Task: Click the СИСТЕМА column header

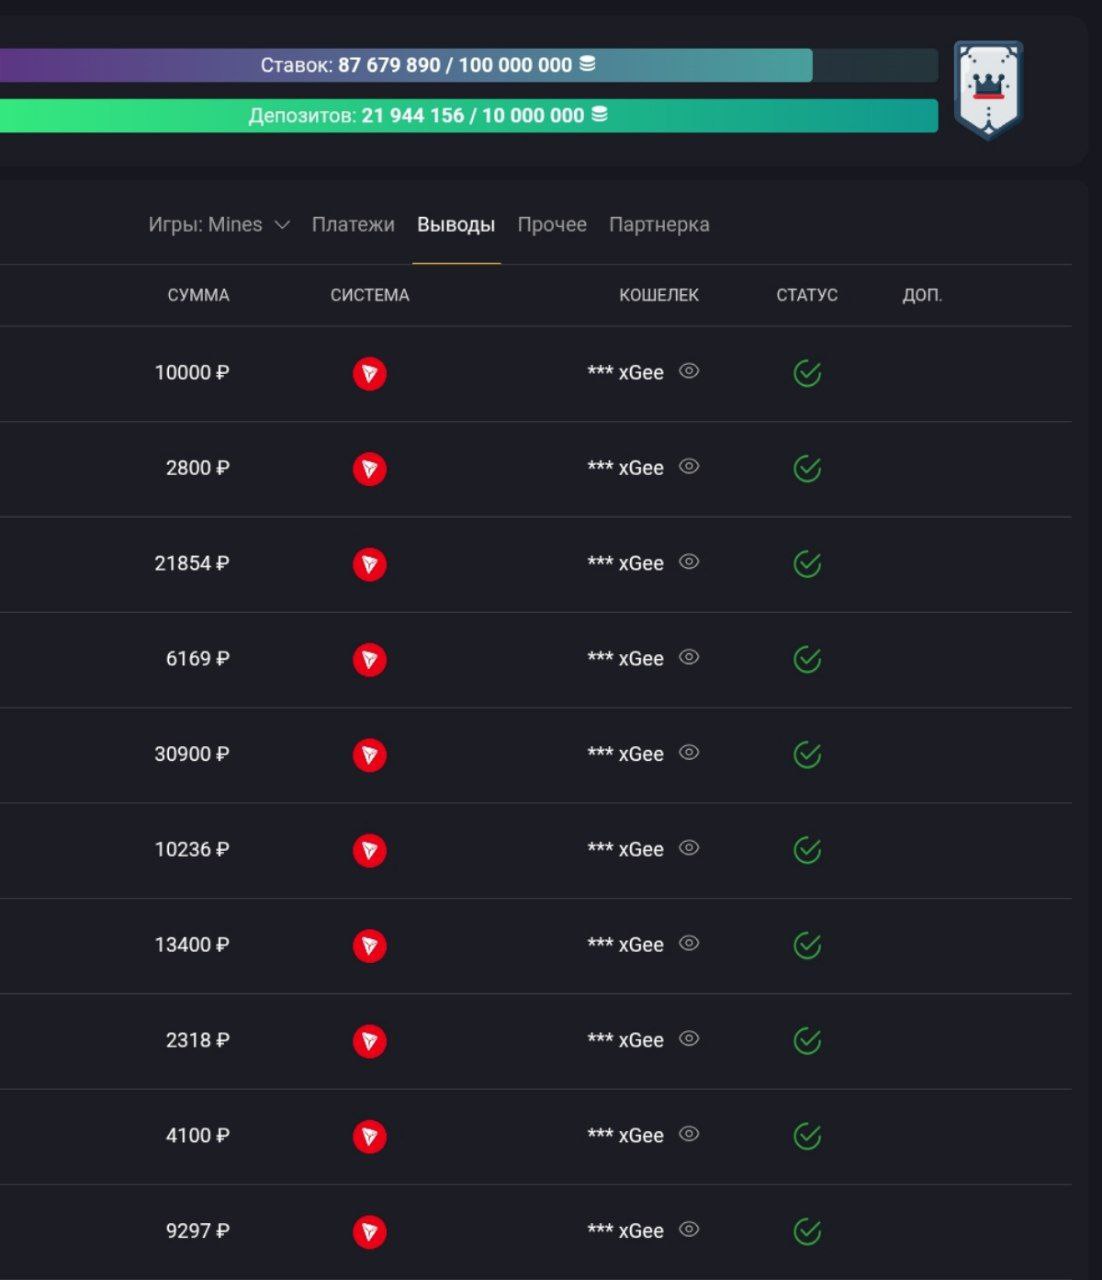Action: coord(369,295)
